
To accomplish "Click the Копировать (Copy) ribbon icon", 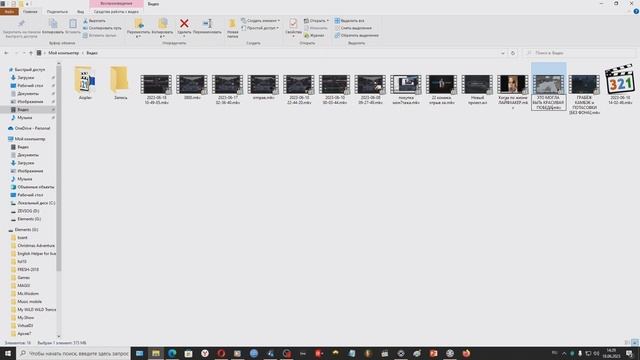I will 53,24.
